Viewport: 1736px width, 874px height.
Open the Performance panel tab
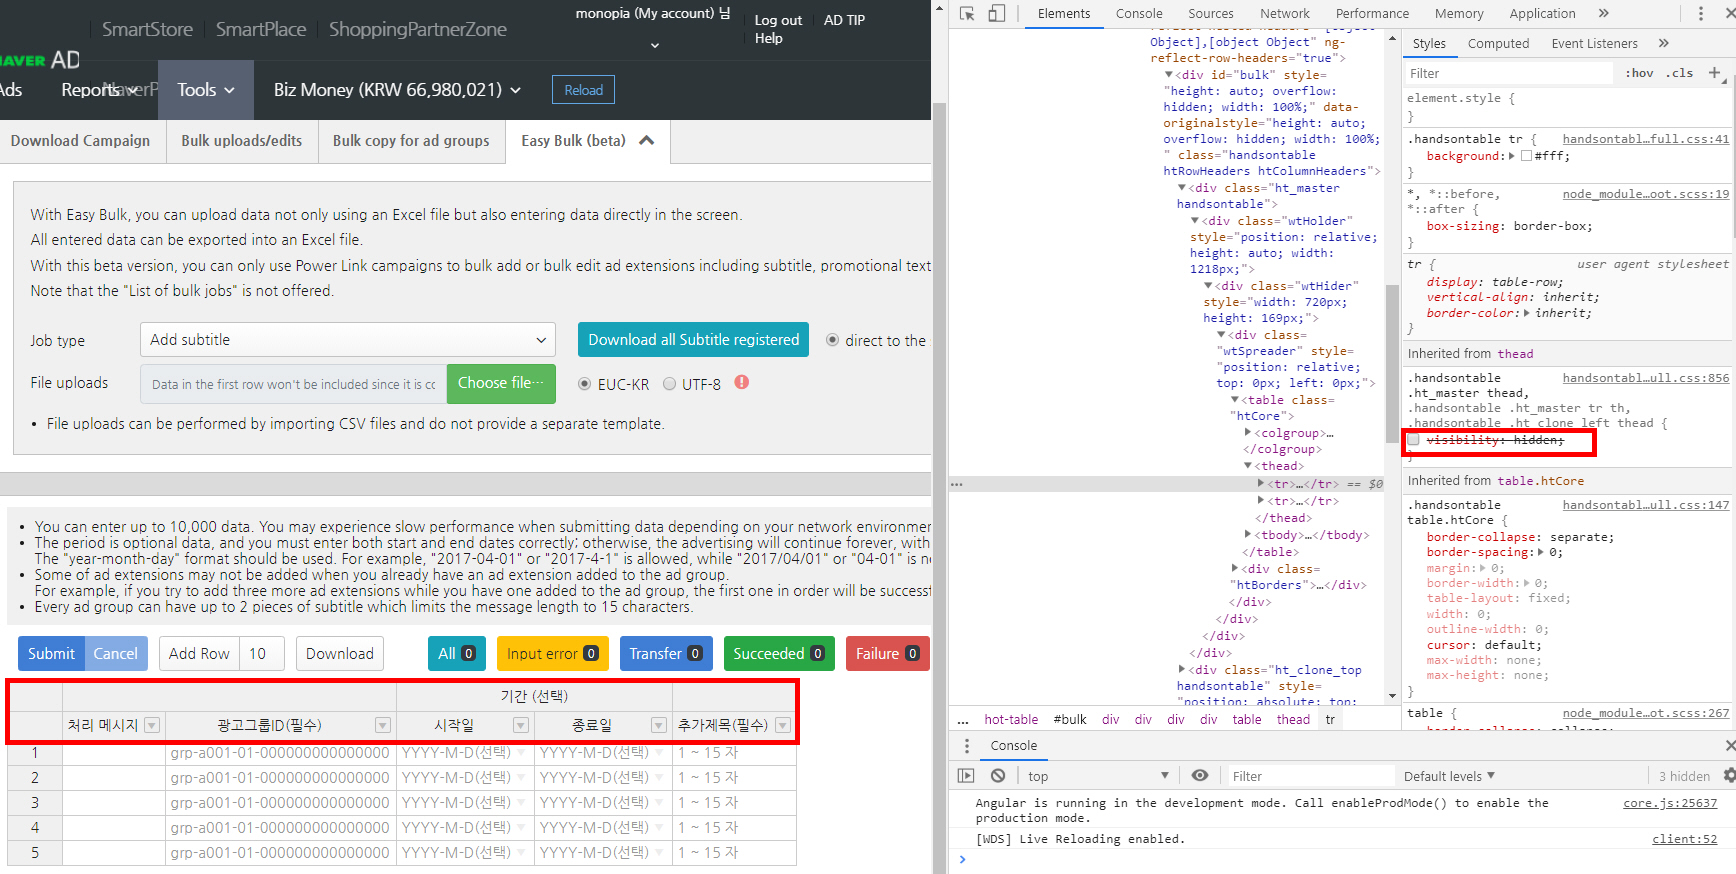coord(1372,13)
